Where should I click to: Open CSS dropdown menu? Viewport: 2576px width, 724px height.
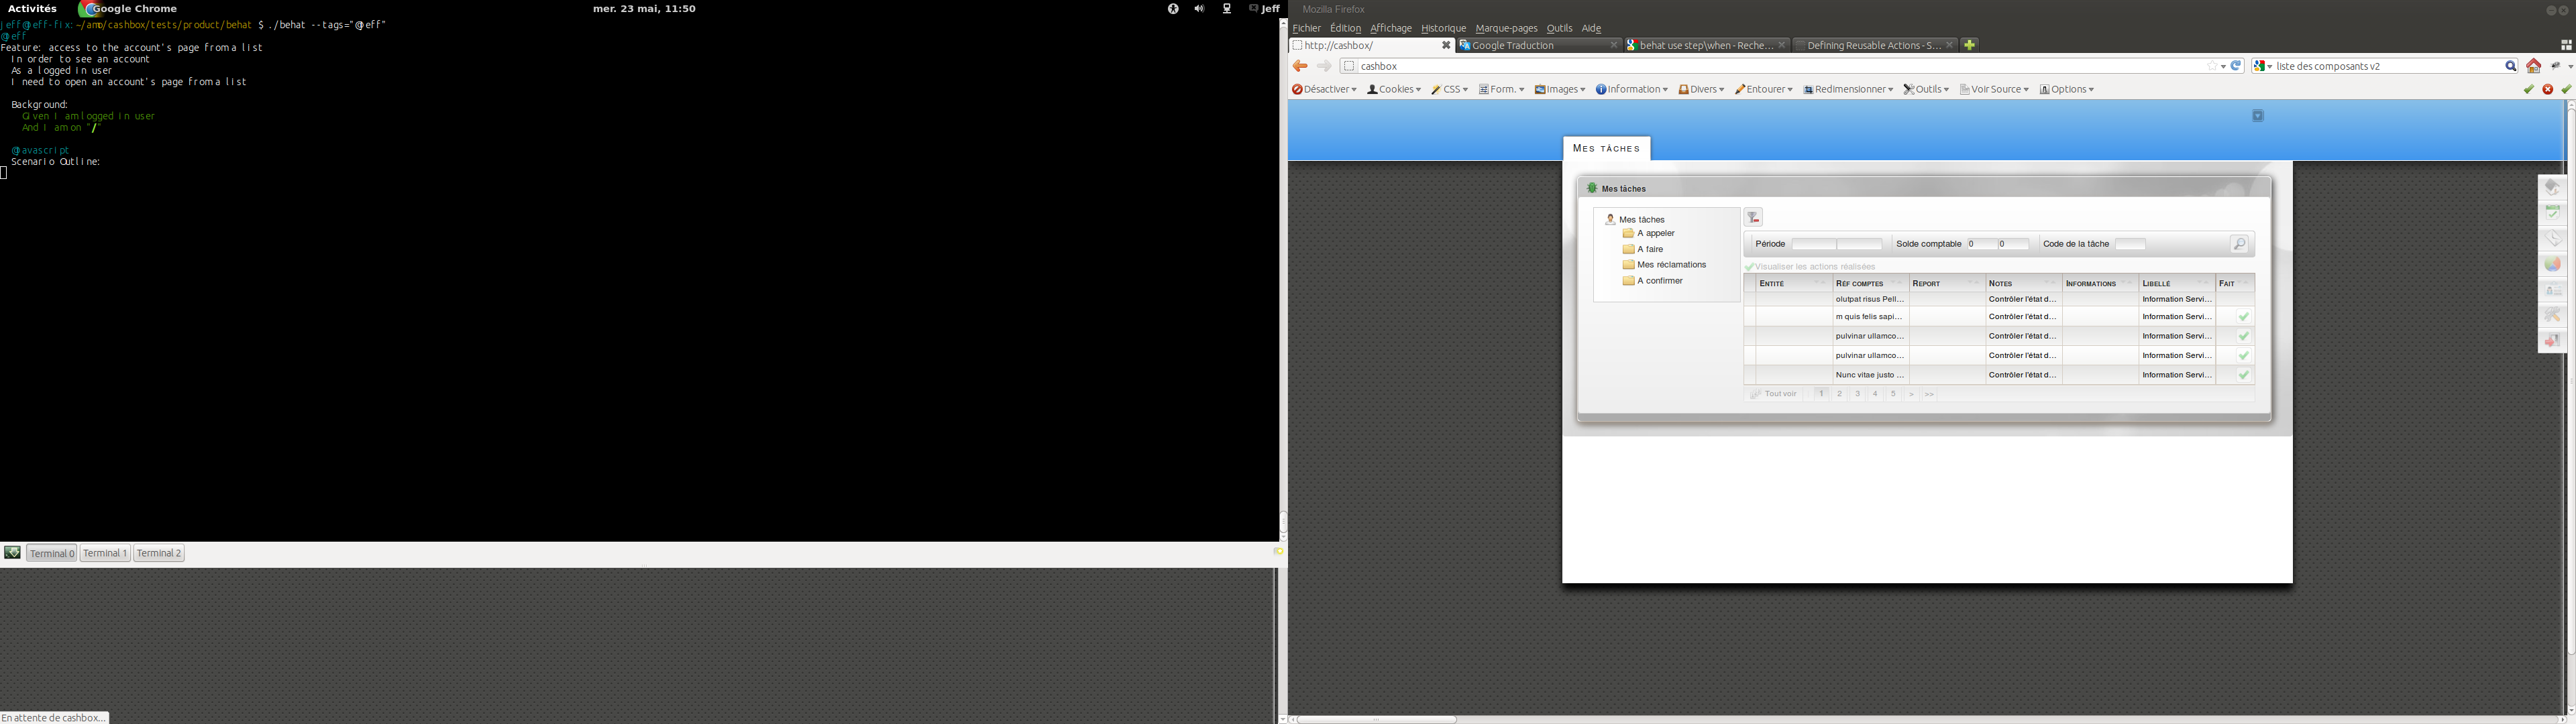(x=1449, y=90)
